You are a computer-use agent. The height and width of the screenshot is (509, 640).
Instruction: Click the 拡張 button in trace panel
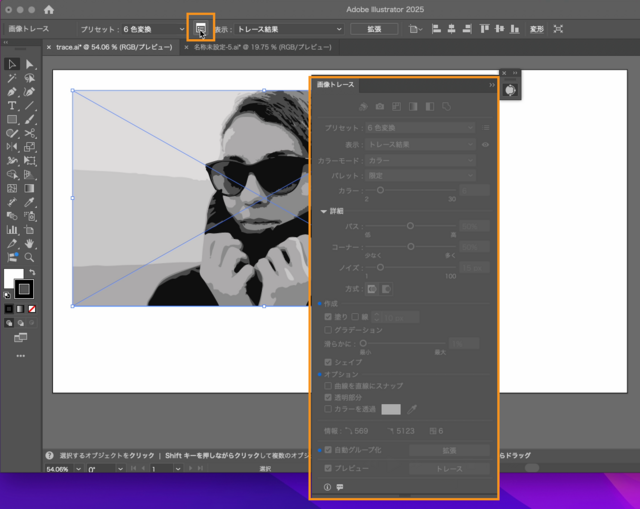pos(449,450)
